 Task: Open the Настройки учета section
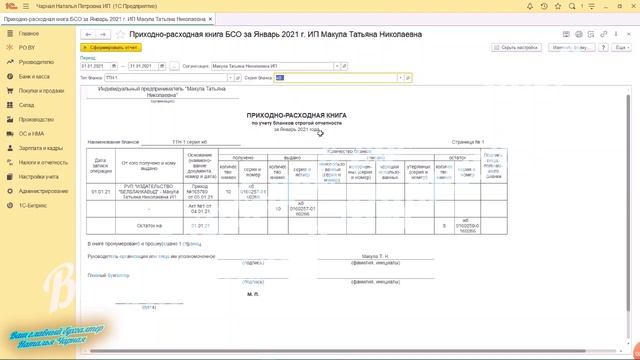click(x=38, y=177)
